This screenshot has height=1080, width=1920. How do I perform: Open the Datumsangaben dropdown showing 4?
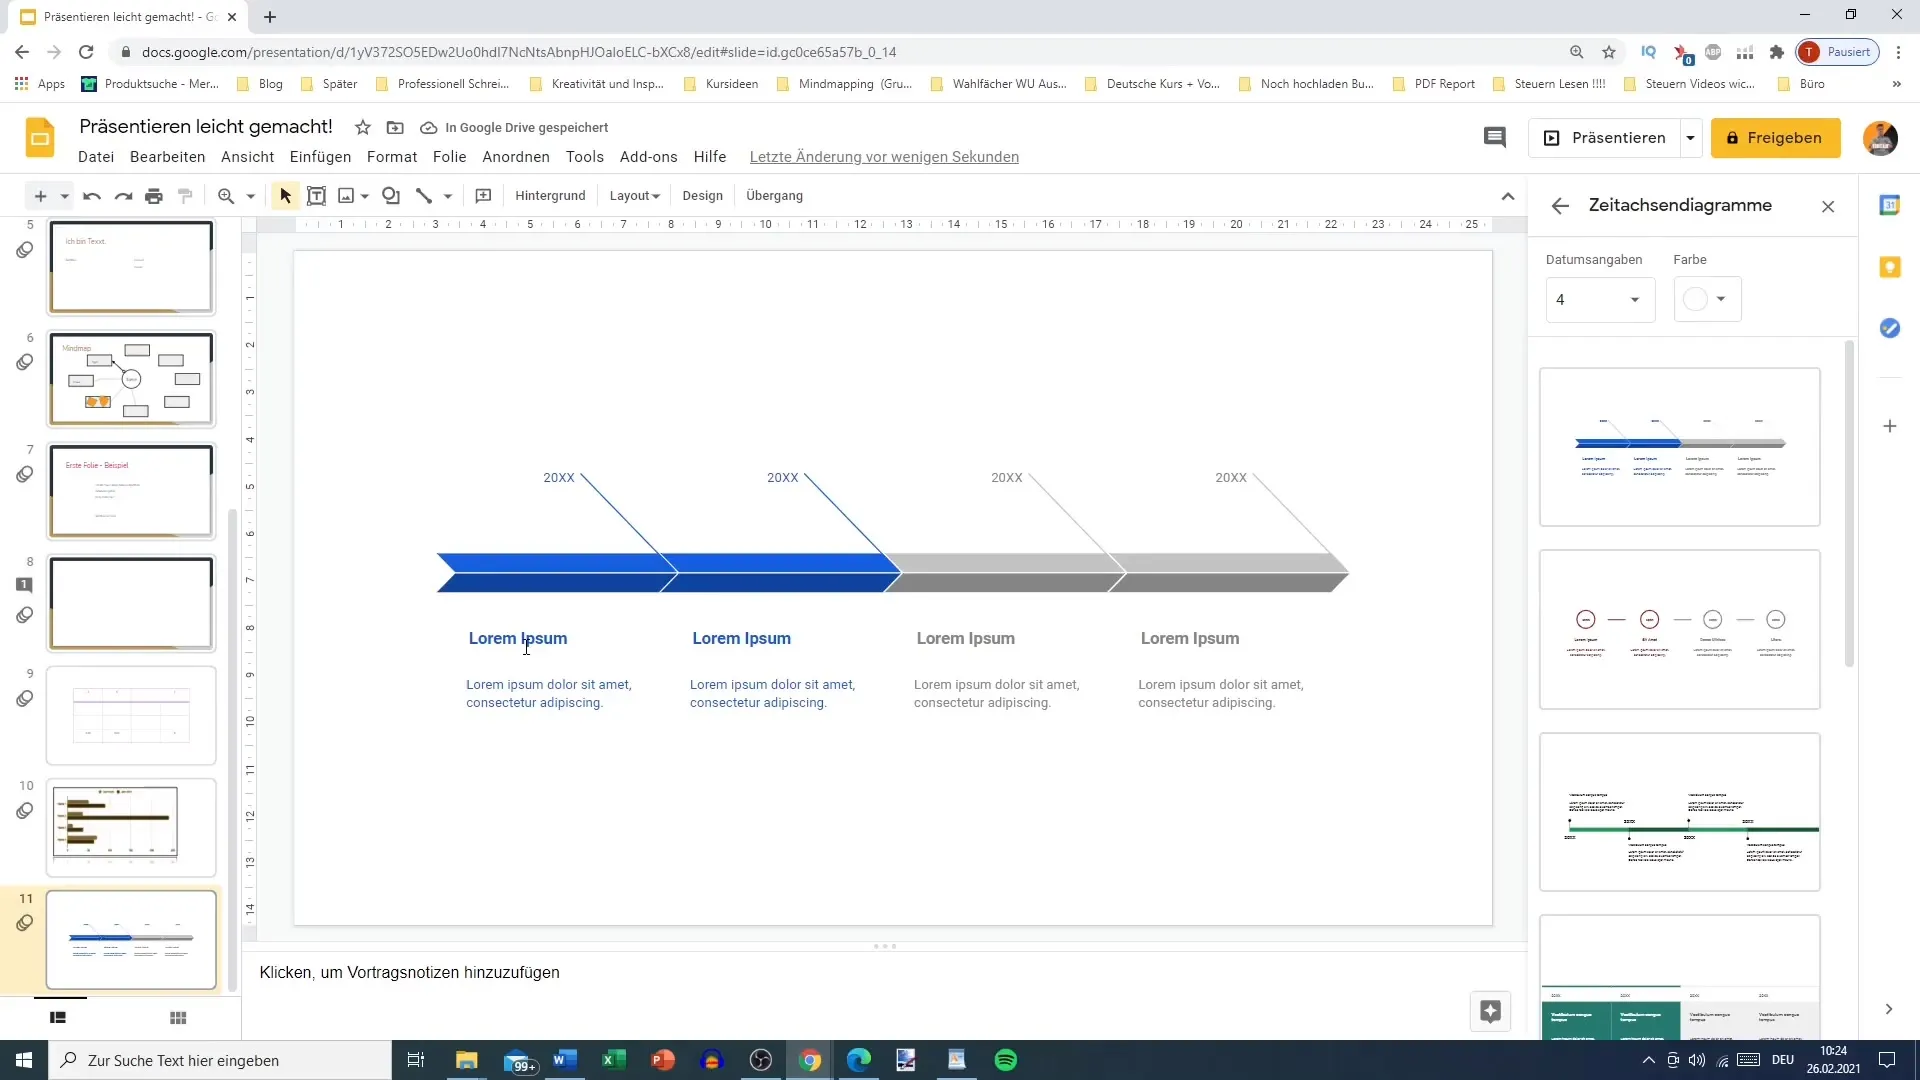[x=1600, y=299]
